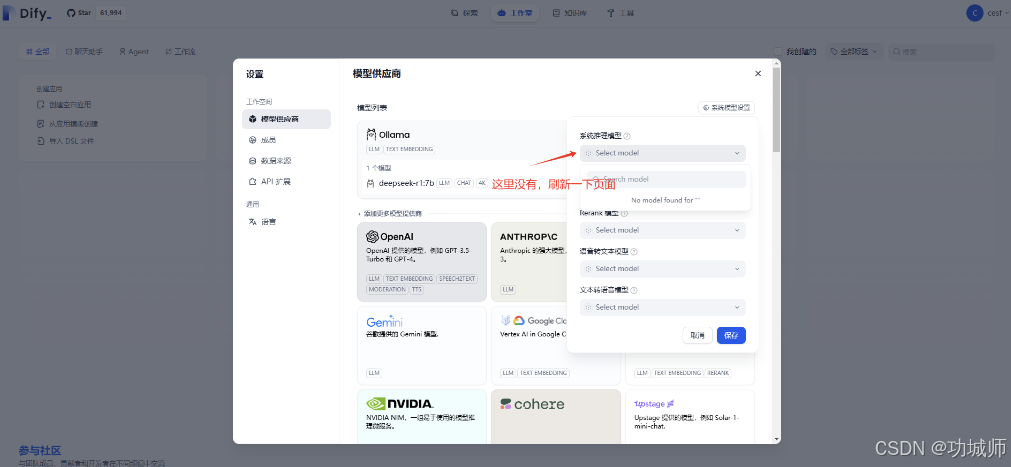
Task: Click the 聊天助手 chat icon filter
Action: pyautogui.click(x=69, y=52)
